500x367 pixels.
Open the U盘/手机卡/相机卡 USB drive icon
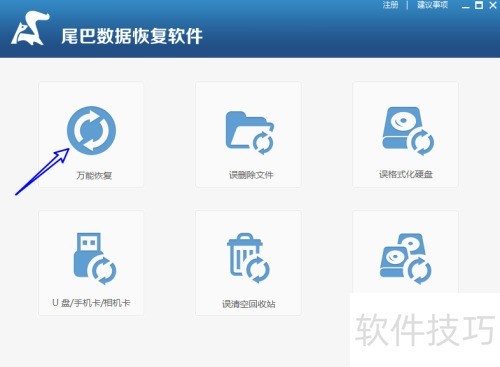95,258
